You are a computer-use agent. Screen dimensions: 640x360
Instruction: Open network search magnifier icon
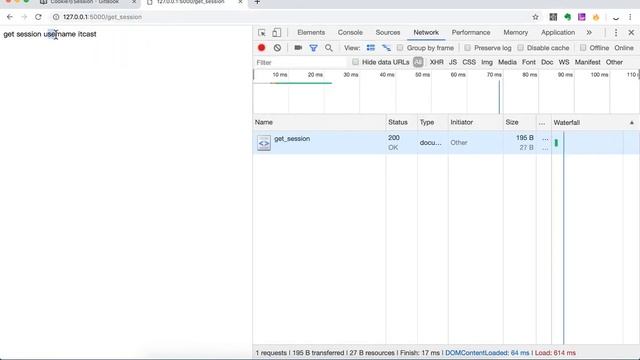click(x=329, y=48)
